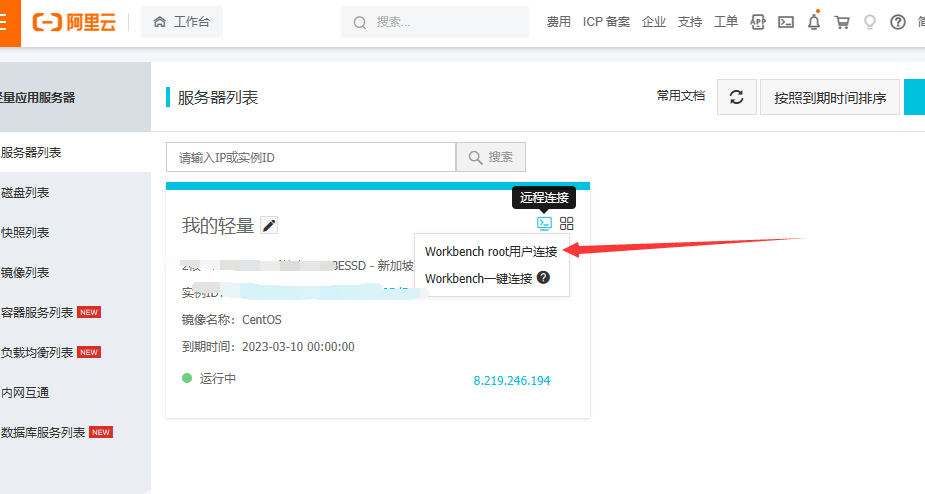This screenshot has height=494, width=925.
Task: Open the ICP 备案 menu
Action: click(x=606, y=22)
